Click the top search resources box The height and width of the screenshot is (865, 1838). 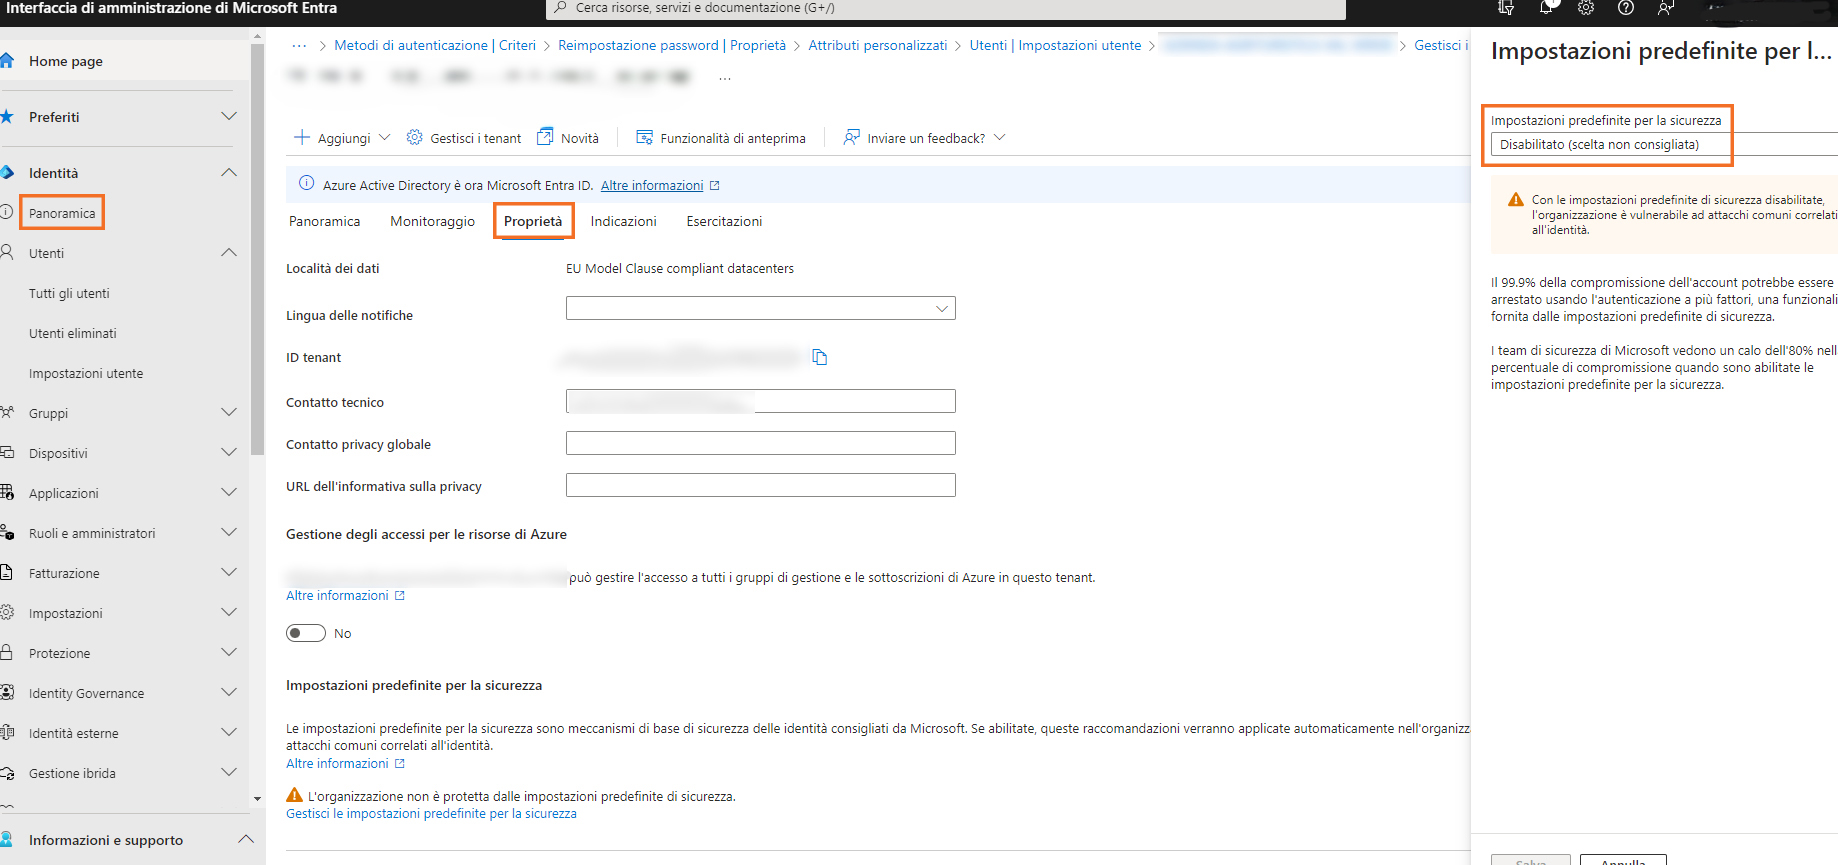point(946,8)
